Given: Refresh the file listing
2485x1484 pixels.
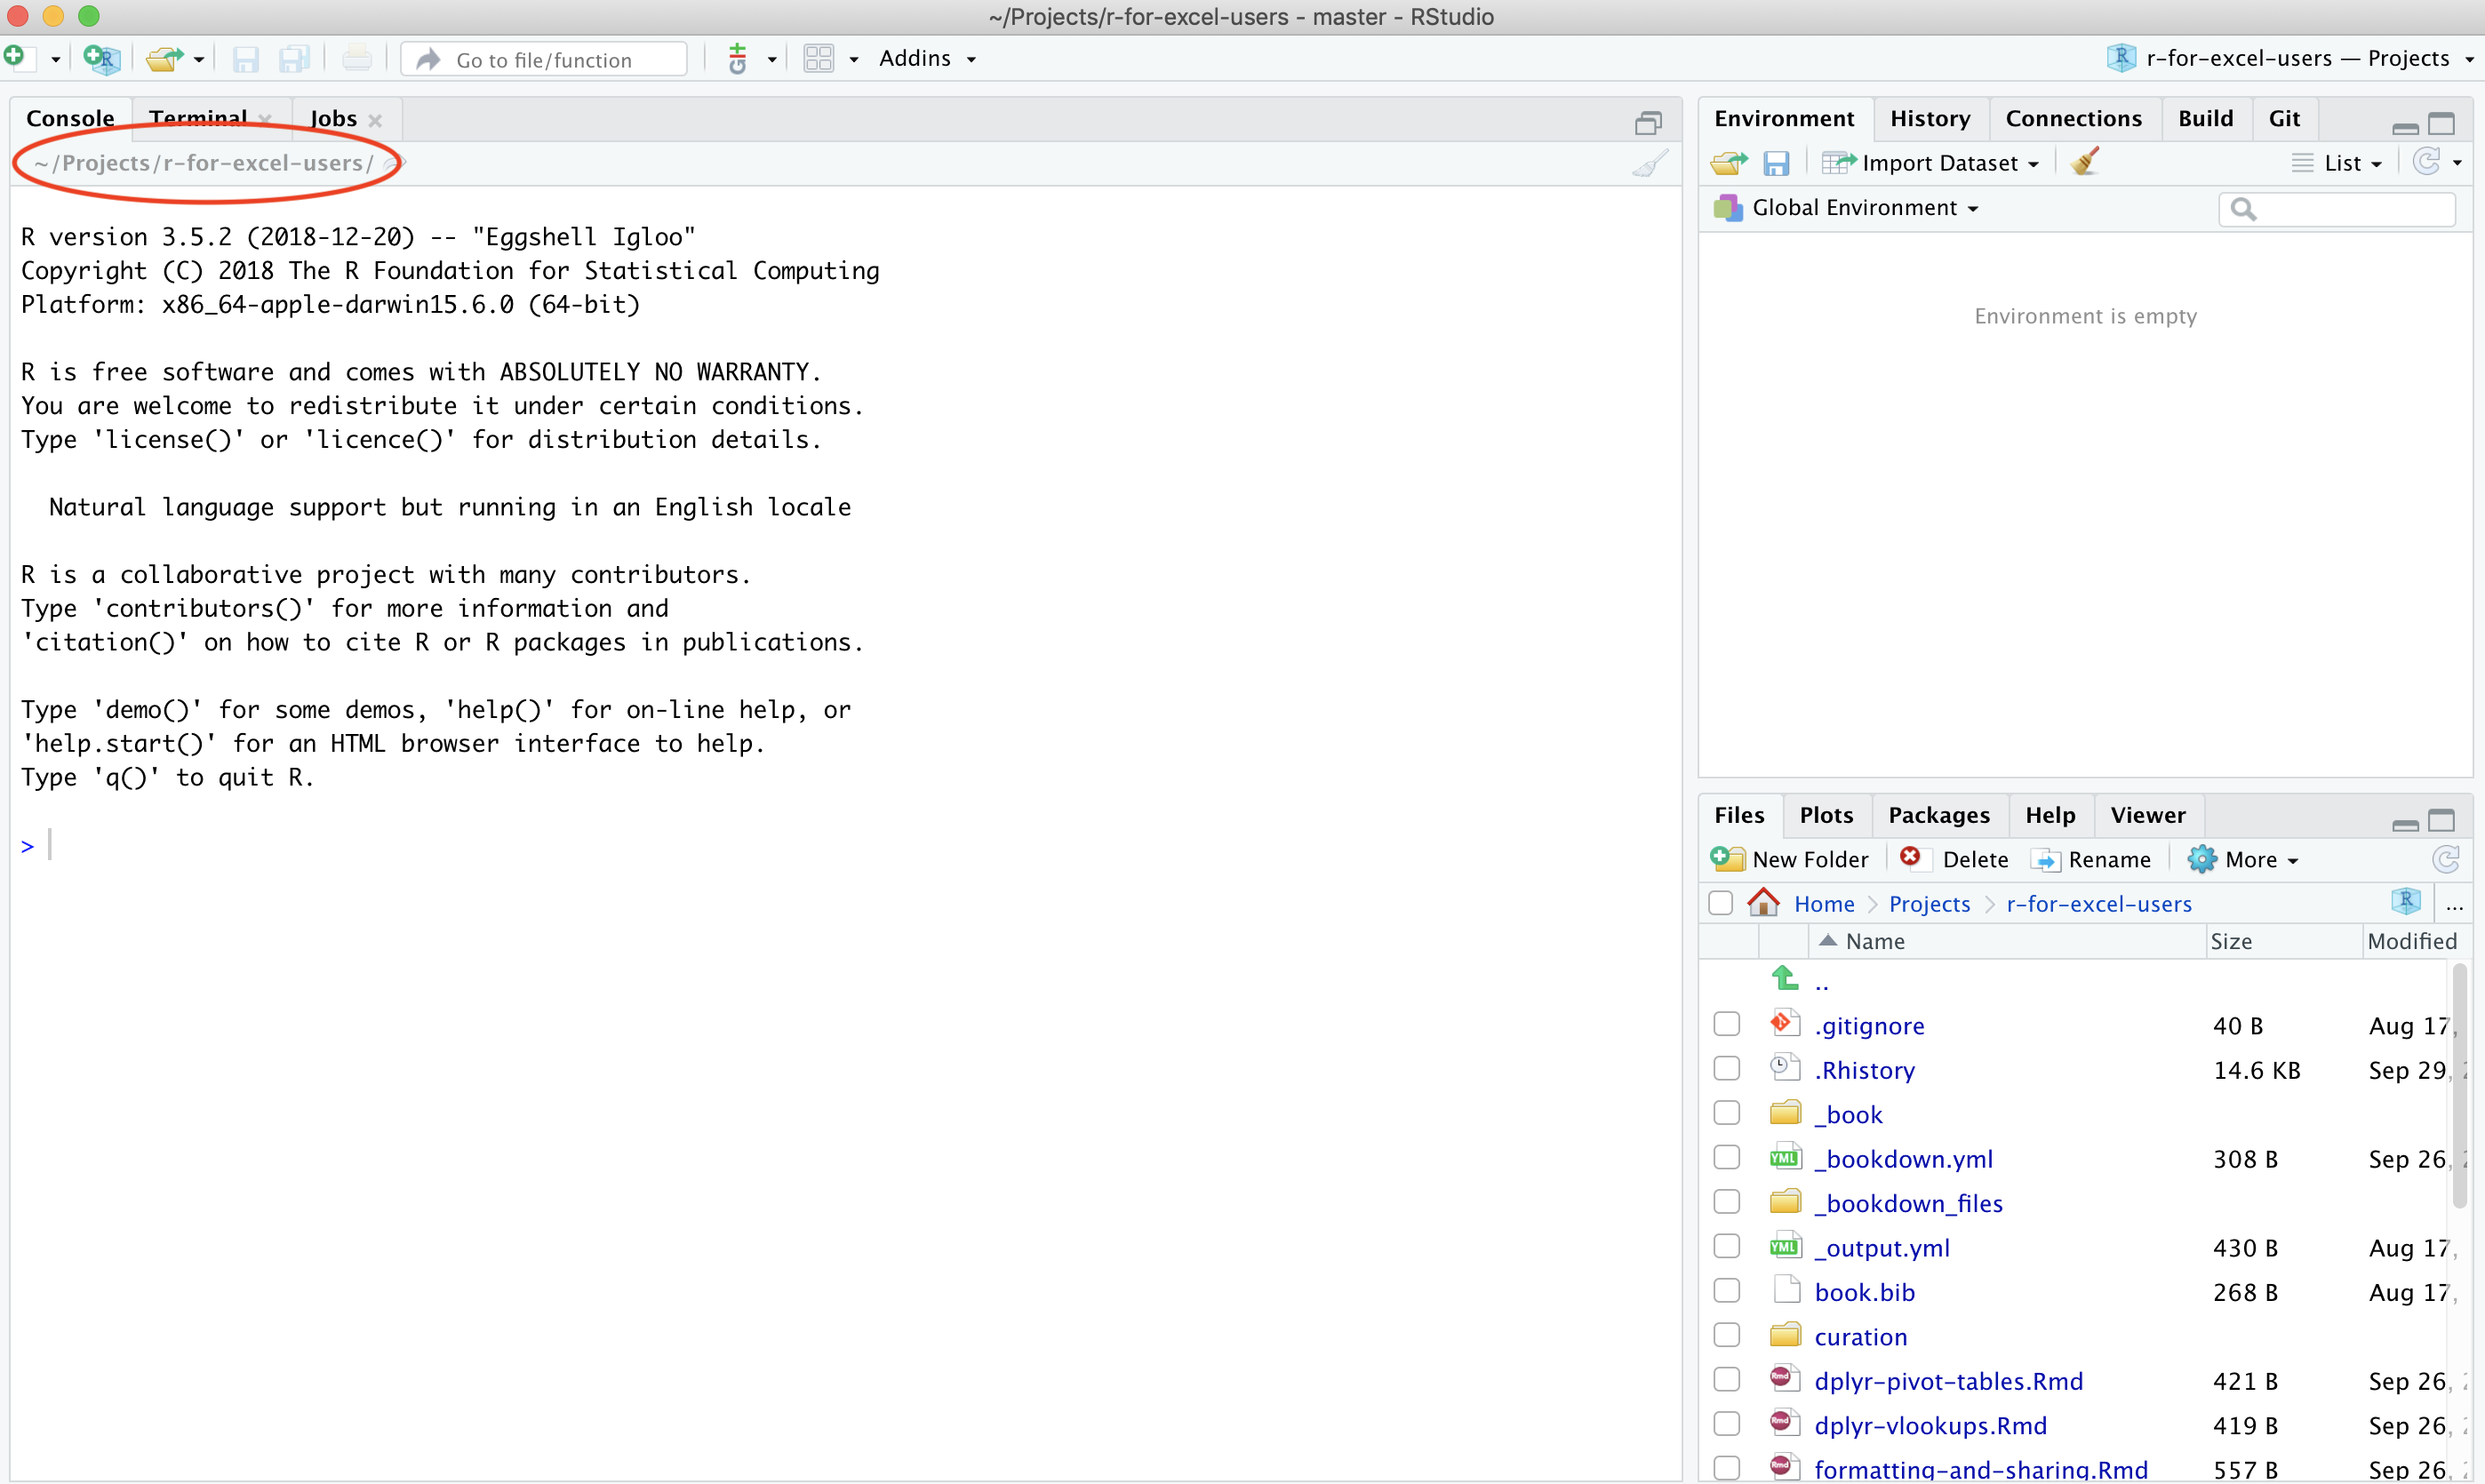Looking at the screenshot, I should [2446, 860].
